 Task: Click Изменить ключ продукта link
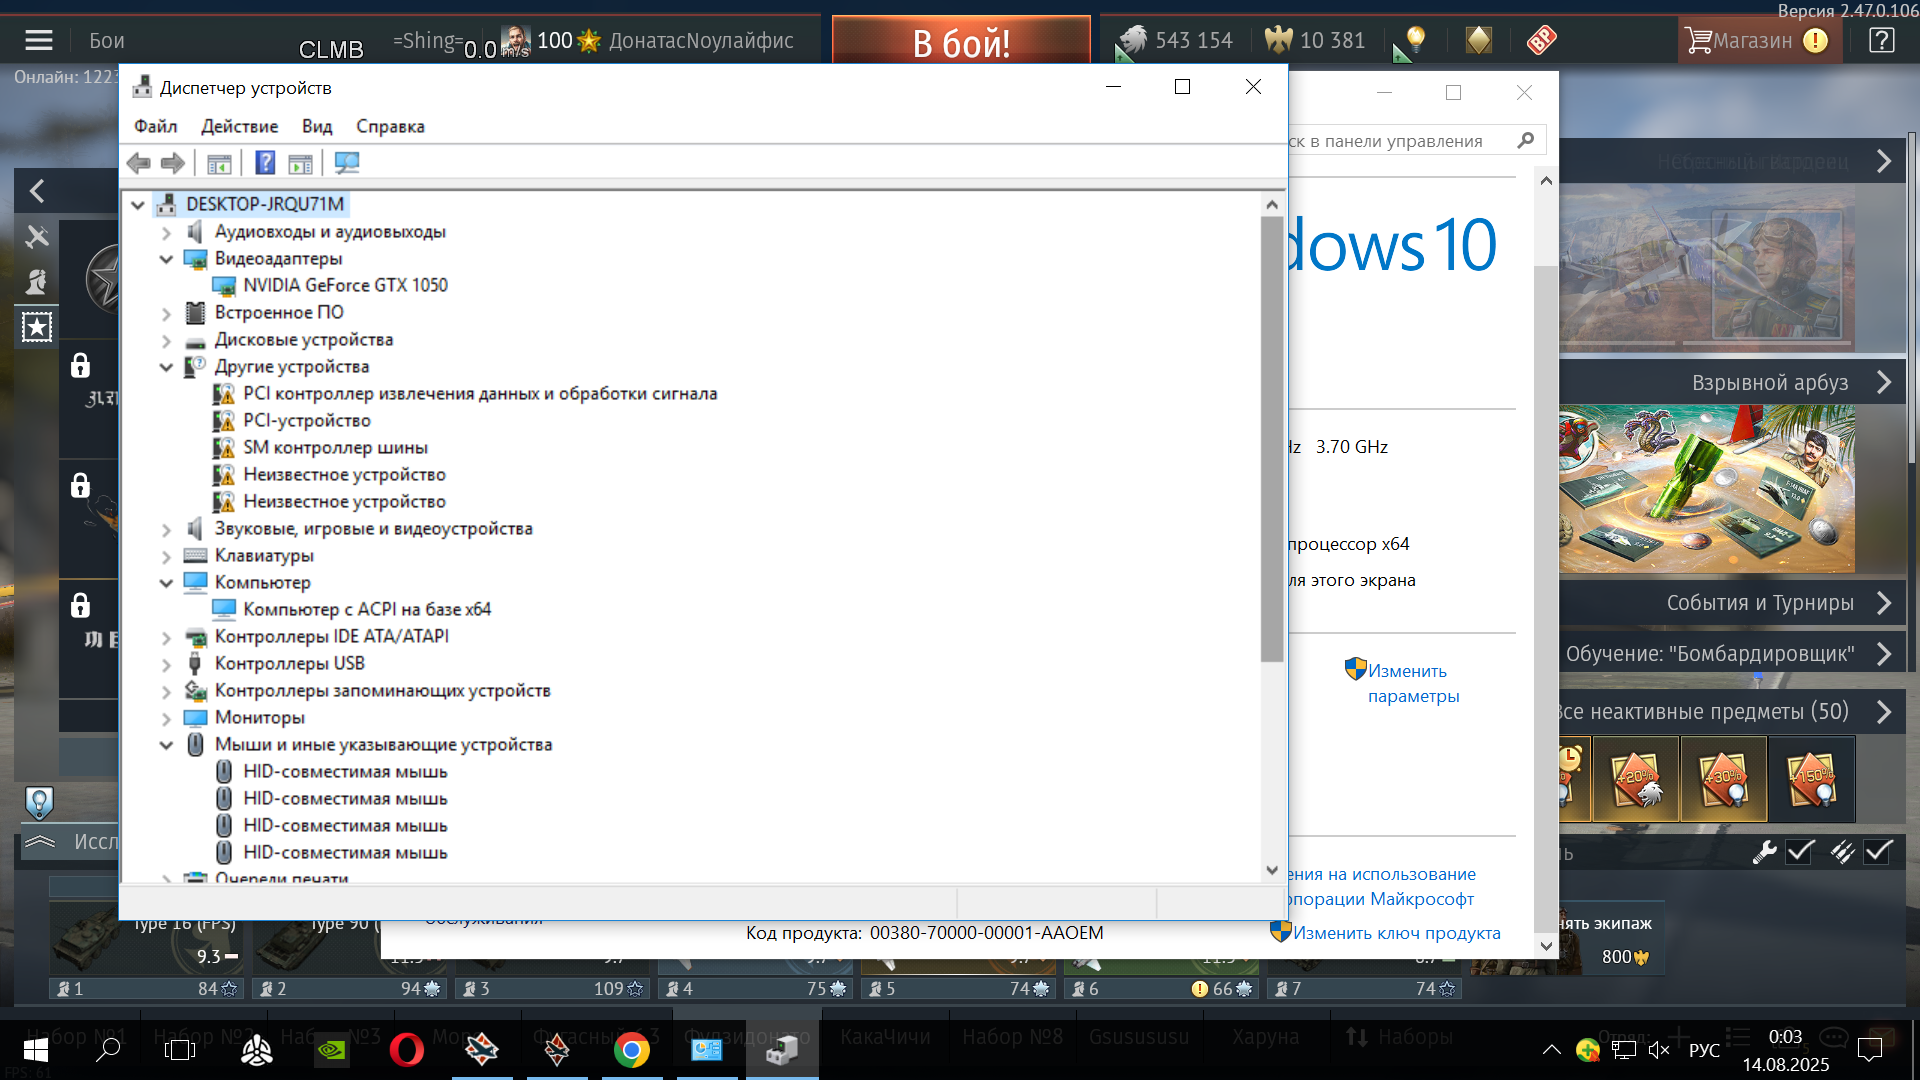click(1397, 933)
